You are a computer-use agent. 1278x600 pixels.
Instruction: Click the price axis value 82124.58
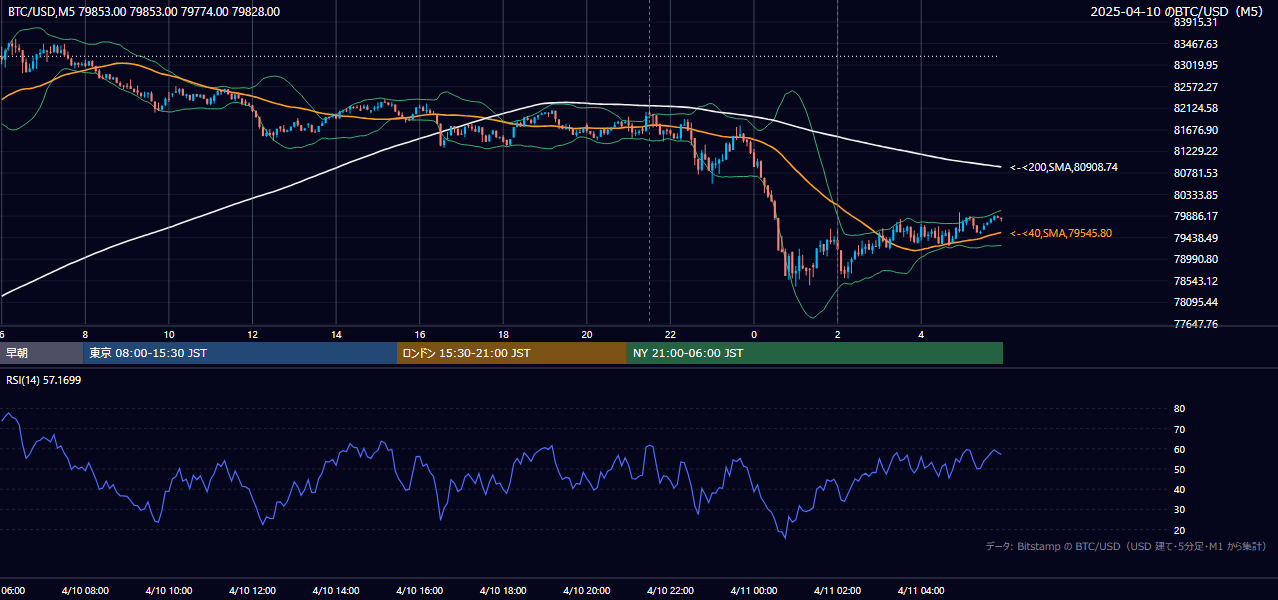(1195, 108)
